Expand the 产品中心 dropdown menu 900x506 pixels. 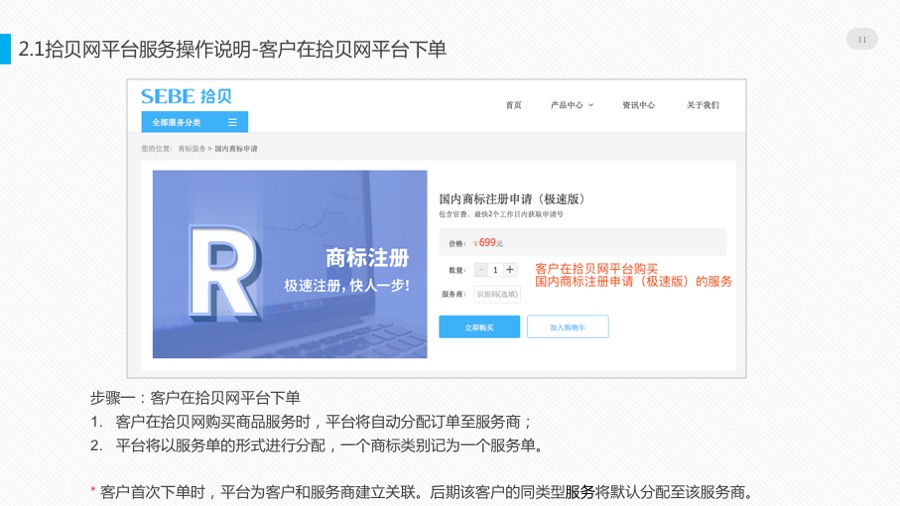(572, 105)
